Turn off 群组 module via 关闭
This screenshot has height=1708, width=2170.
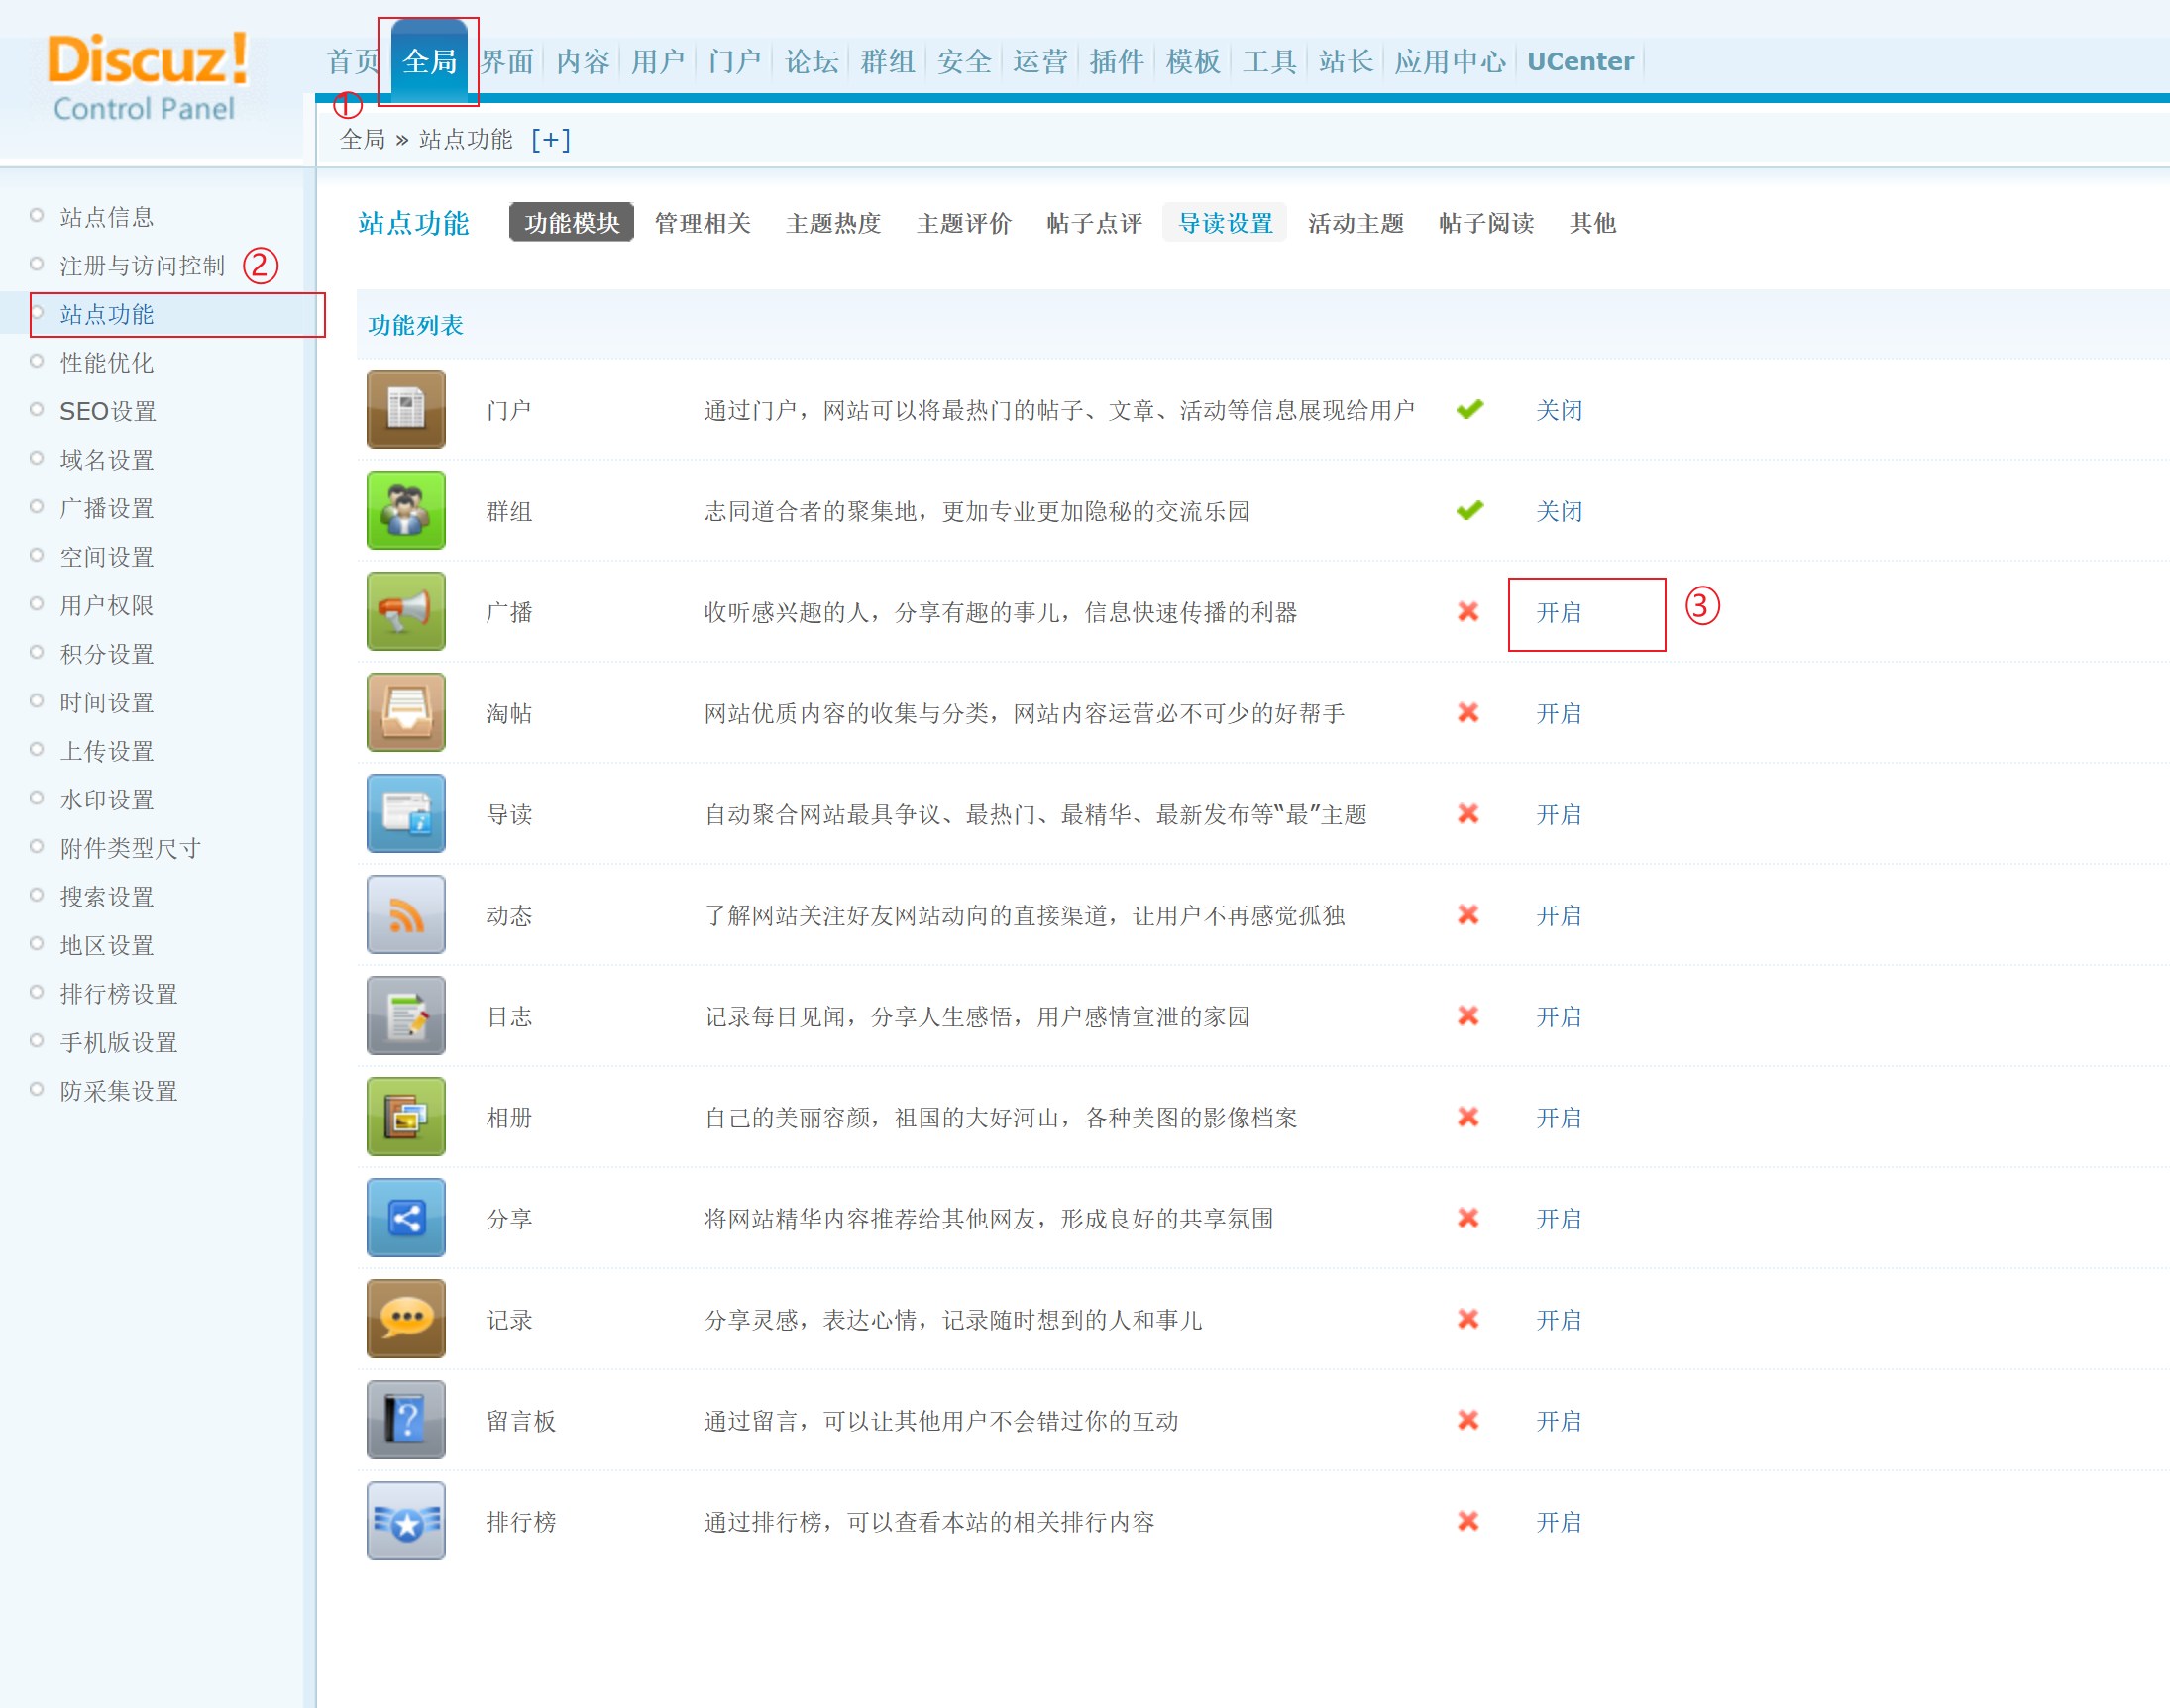1558,512
